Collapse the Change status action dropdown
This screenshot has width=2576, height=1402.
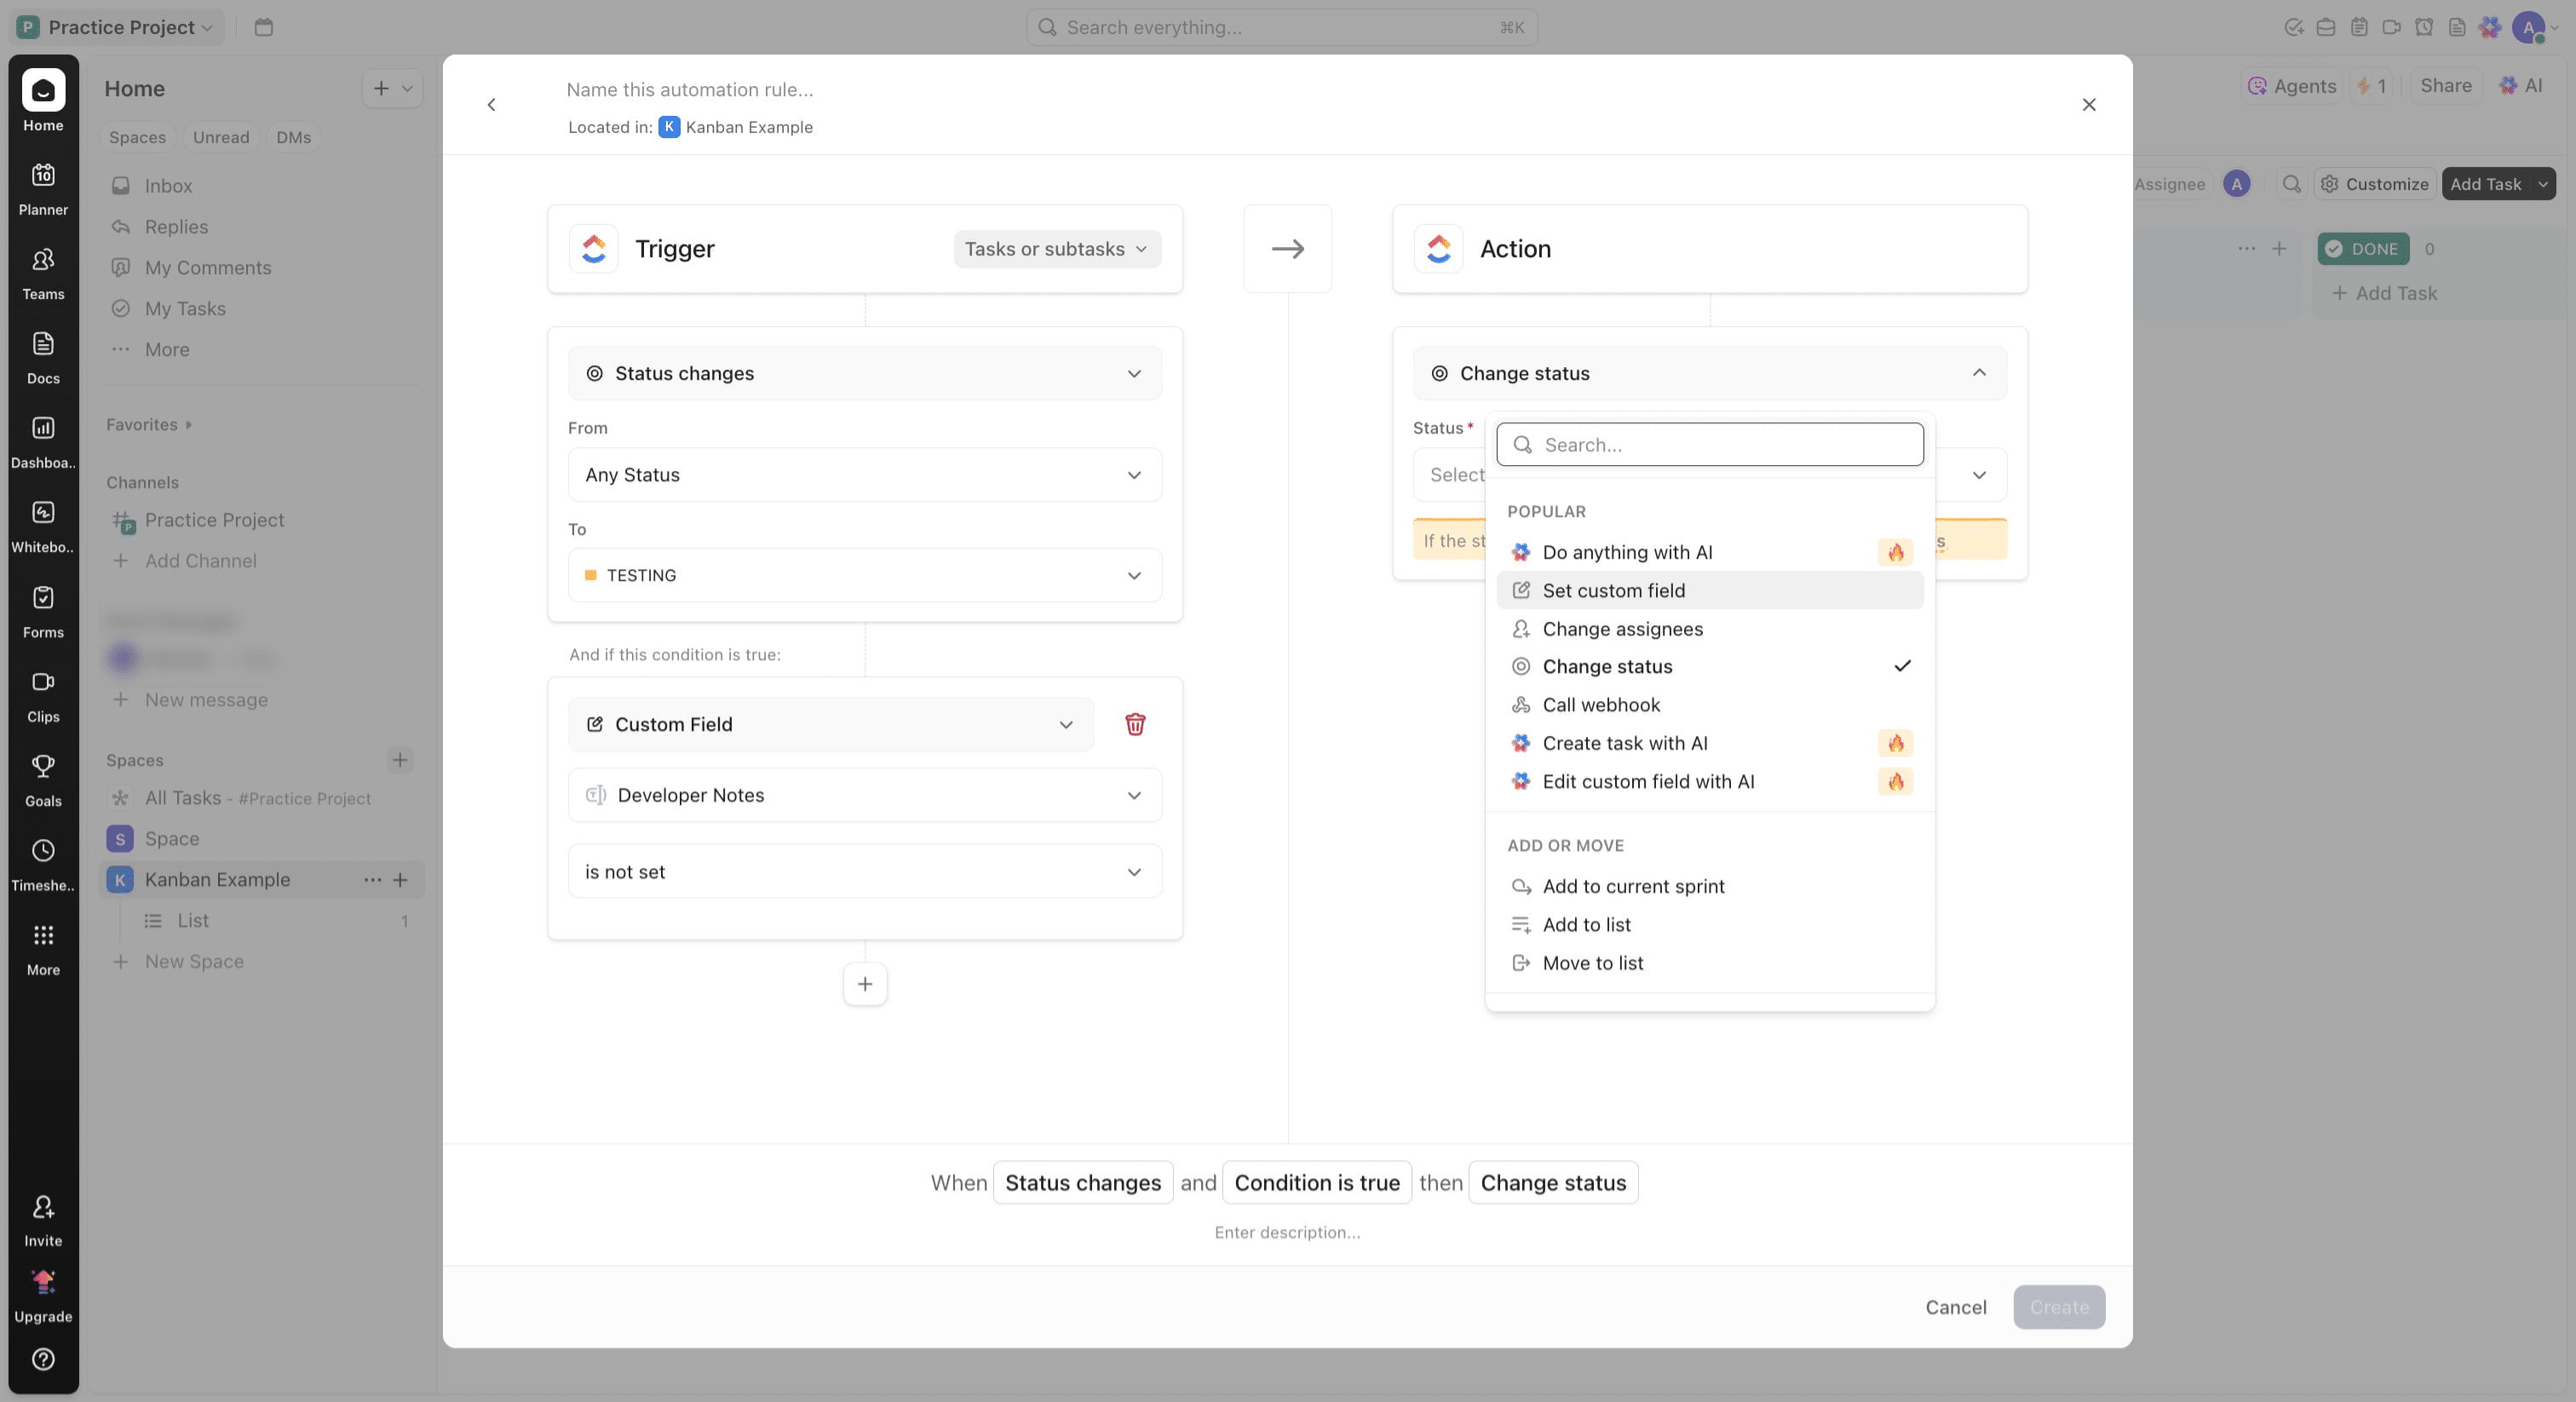(1709, 373)
